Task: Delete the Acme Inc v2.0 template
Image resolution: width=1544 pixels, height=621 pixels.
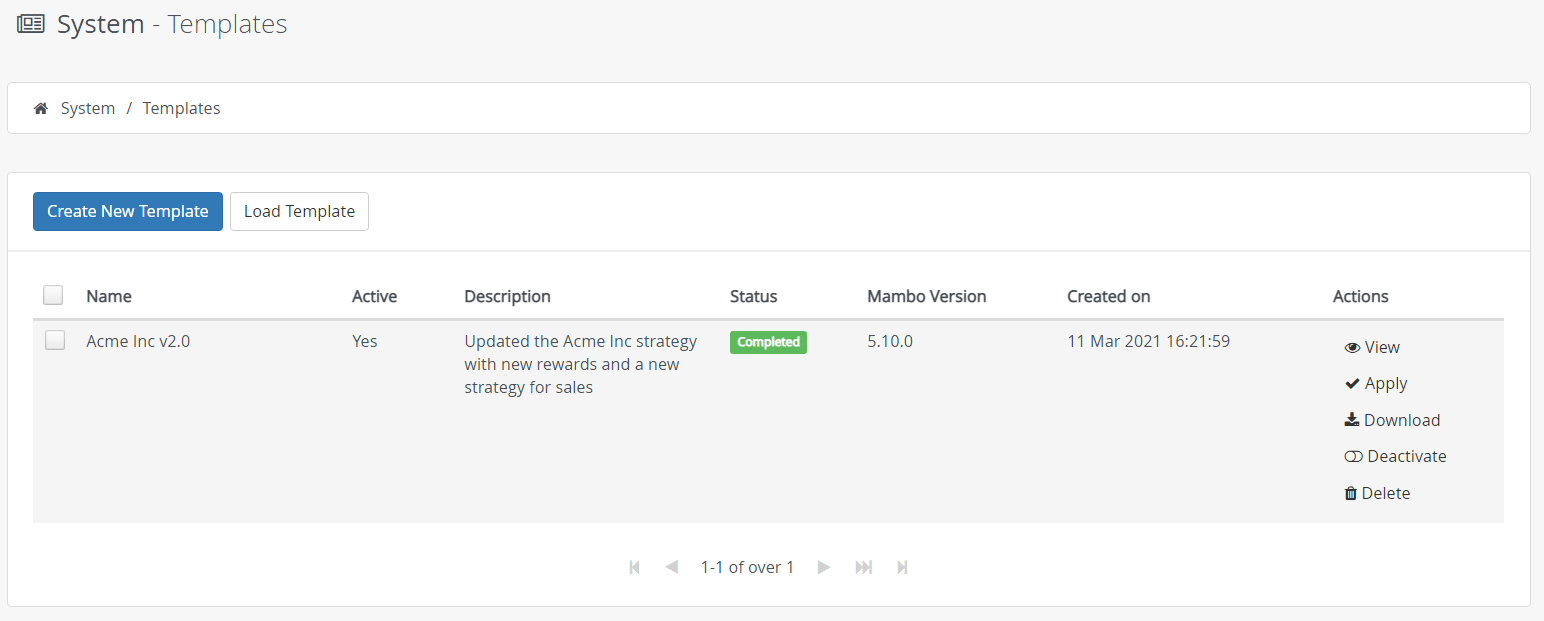Action: point(1377,493)
